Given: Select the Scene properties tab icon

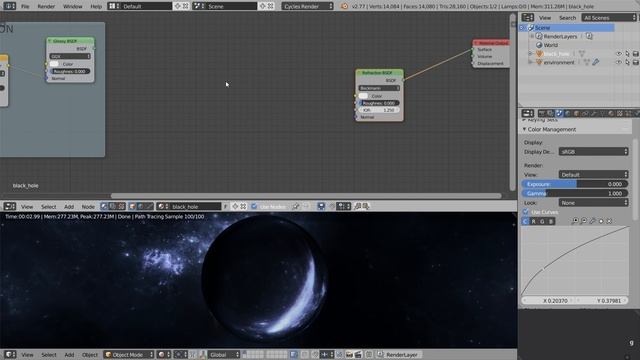Looking at the screenshot, I should coord(559,113).
